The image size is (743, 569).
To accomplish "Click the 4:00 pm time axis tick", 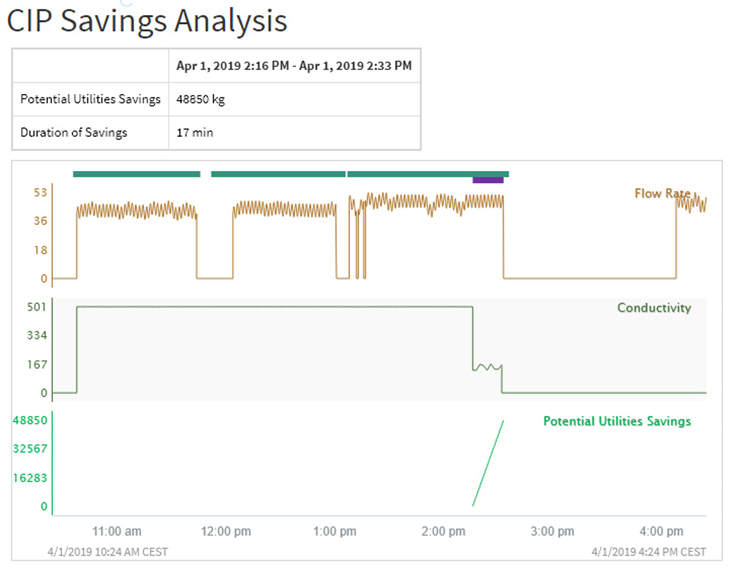I will [x=661, y=531].
